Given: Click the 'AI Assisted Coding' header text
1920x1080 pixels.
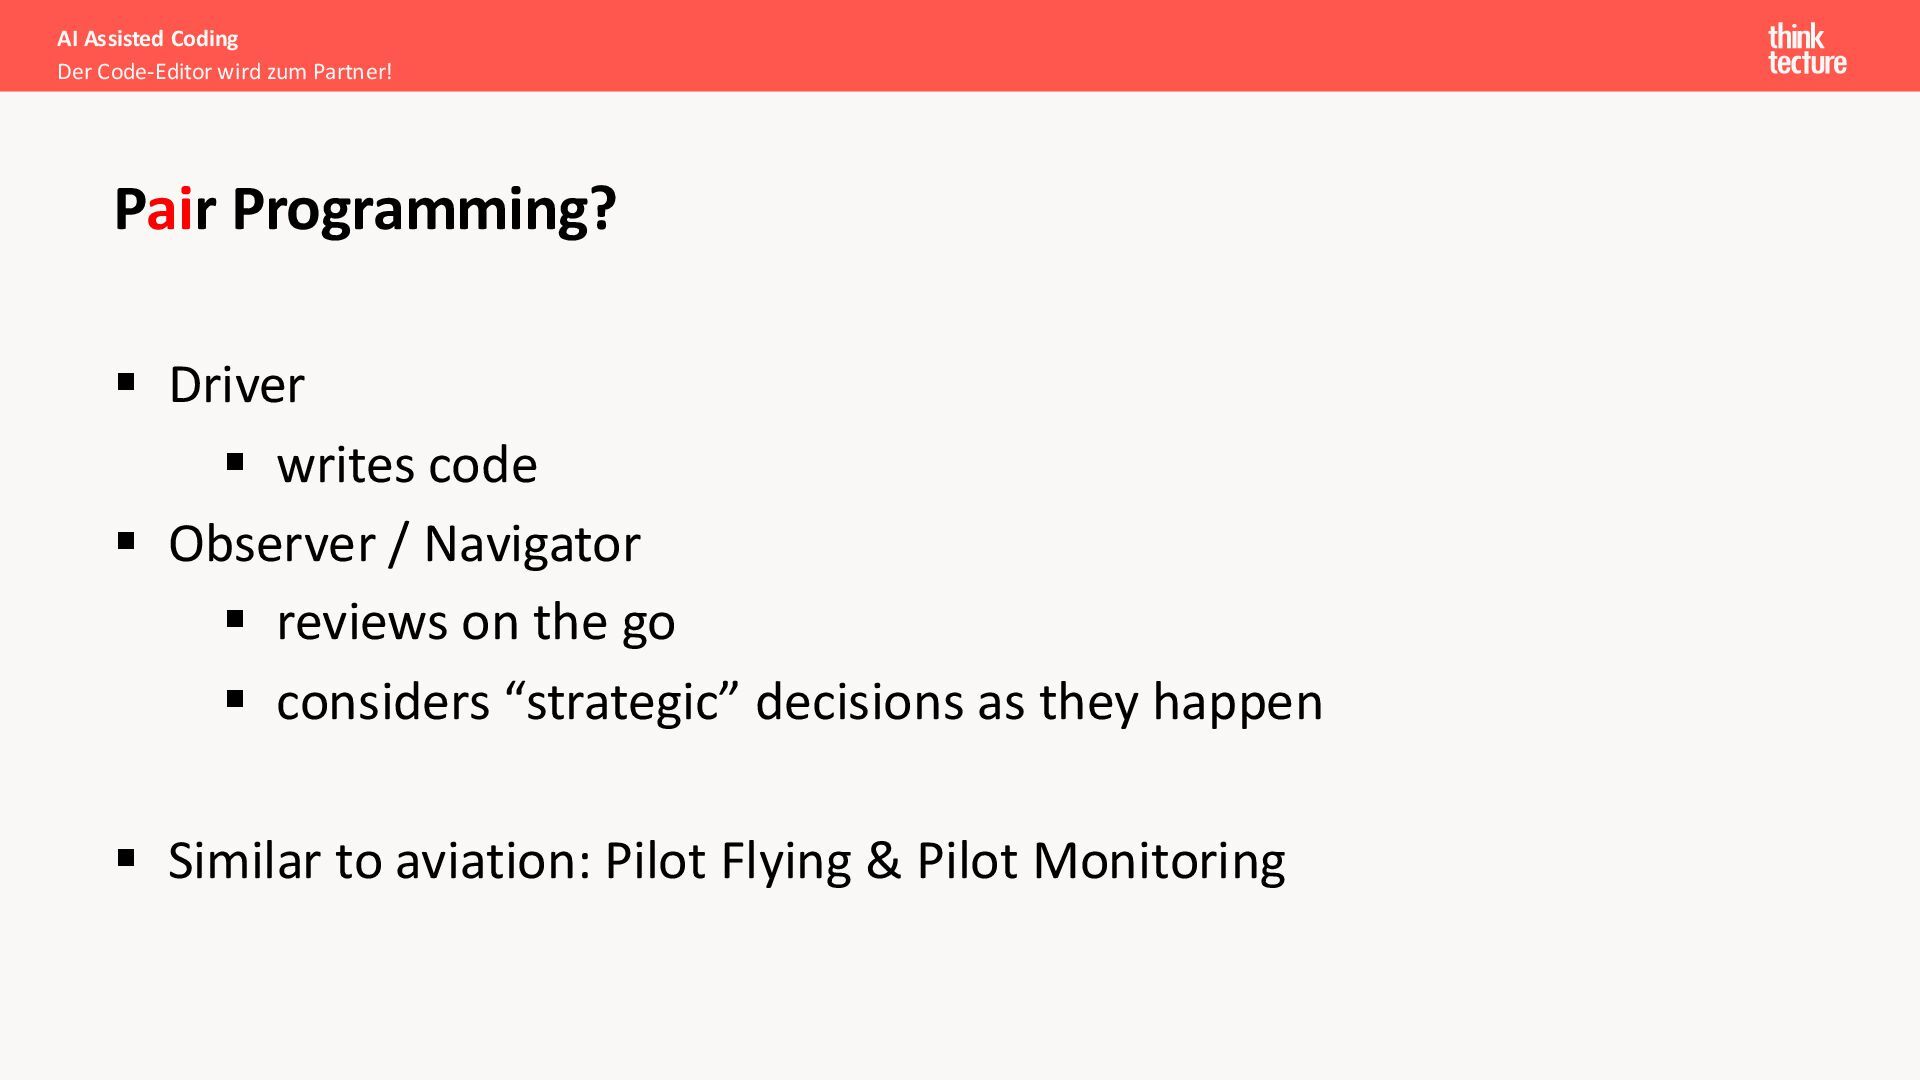Looking at the screenshot, I should click(148, 39).
